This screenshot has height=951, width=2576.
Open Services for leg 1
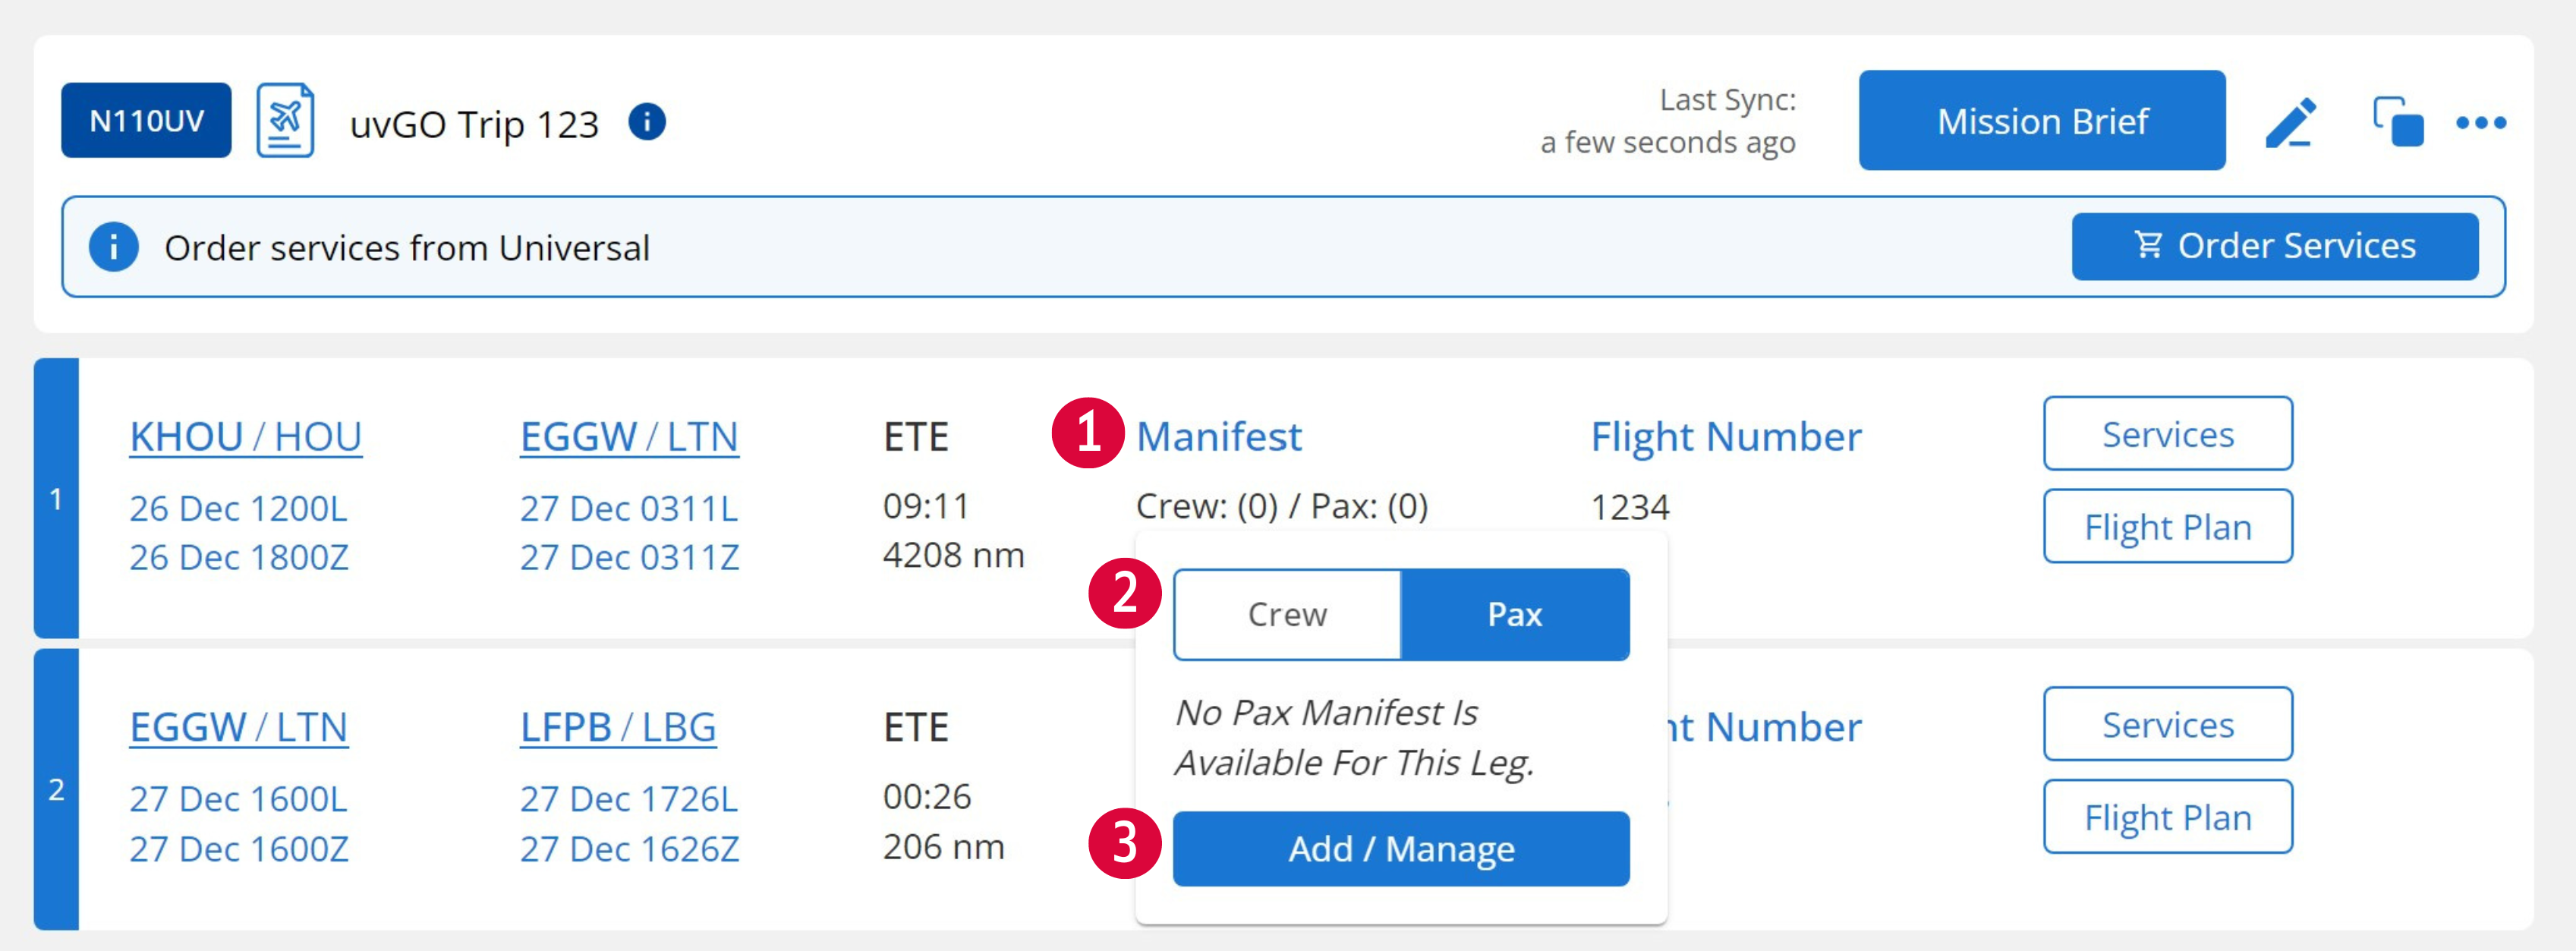point(2167,434)
